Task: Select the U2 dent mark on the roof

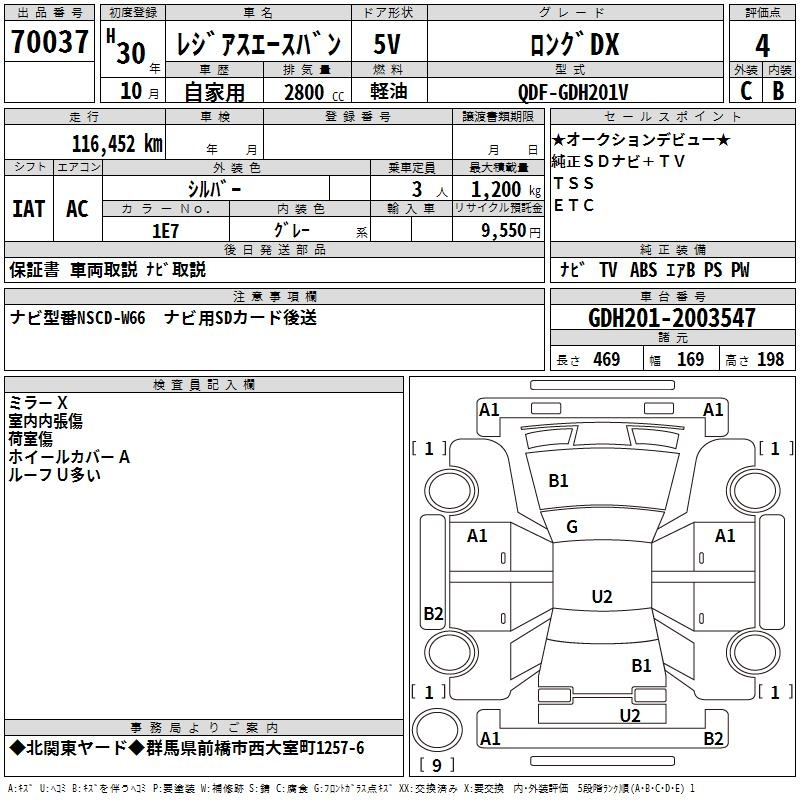Action: (x=601, y=597)
